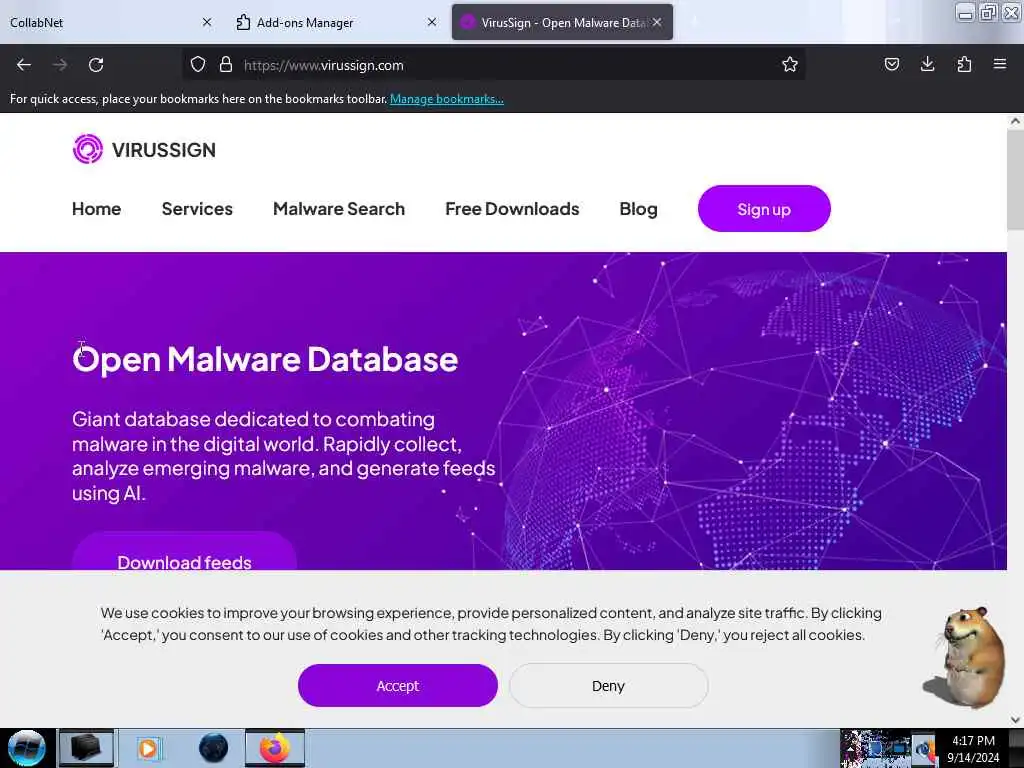Viewport: 1024px width, 768px height.
Task: Open the Downloads toolbar icon
Action: [x=927, y=64]
